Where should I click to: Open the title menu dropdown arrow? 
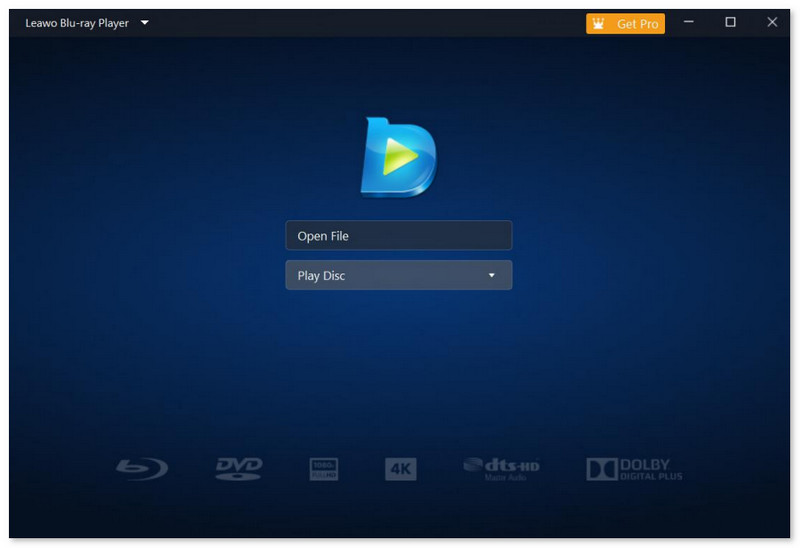click(145, 22)
